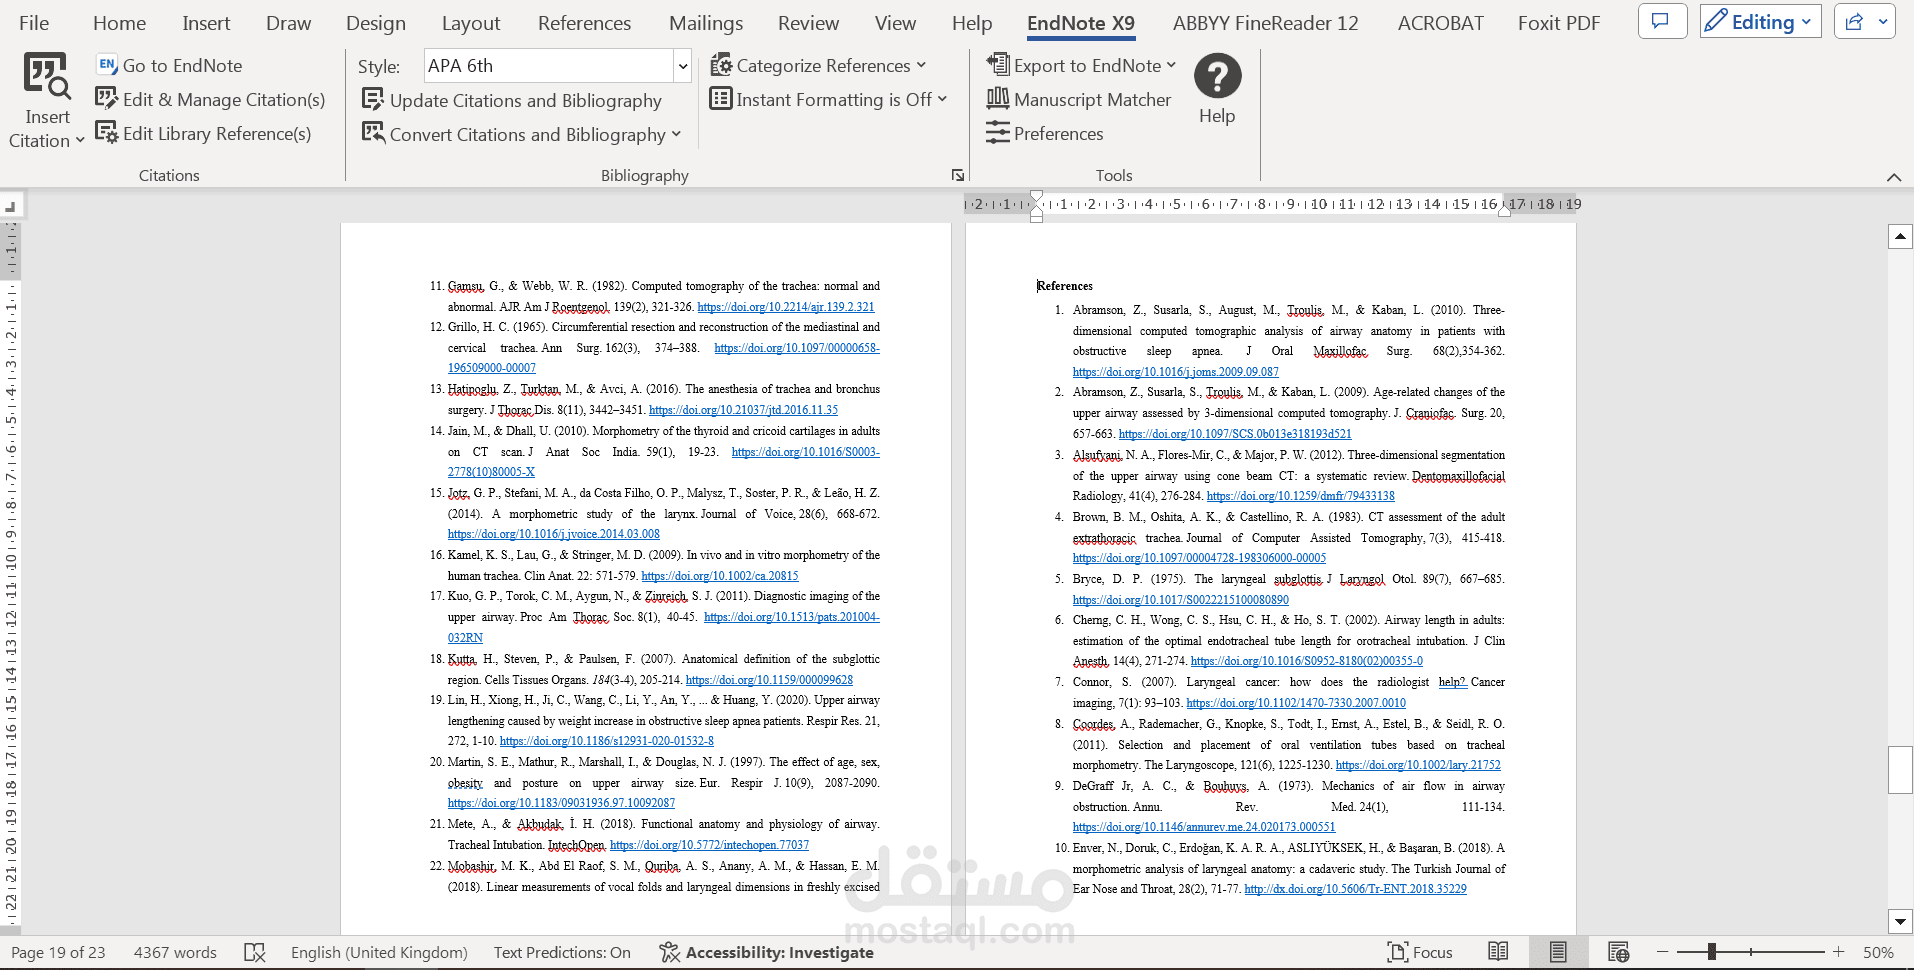Open the Editing mode button
1920x970 pixels.
pos(1761,22)
